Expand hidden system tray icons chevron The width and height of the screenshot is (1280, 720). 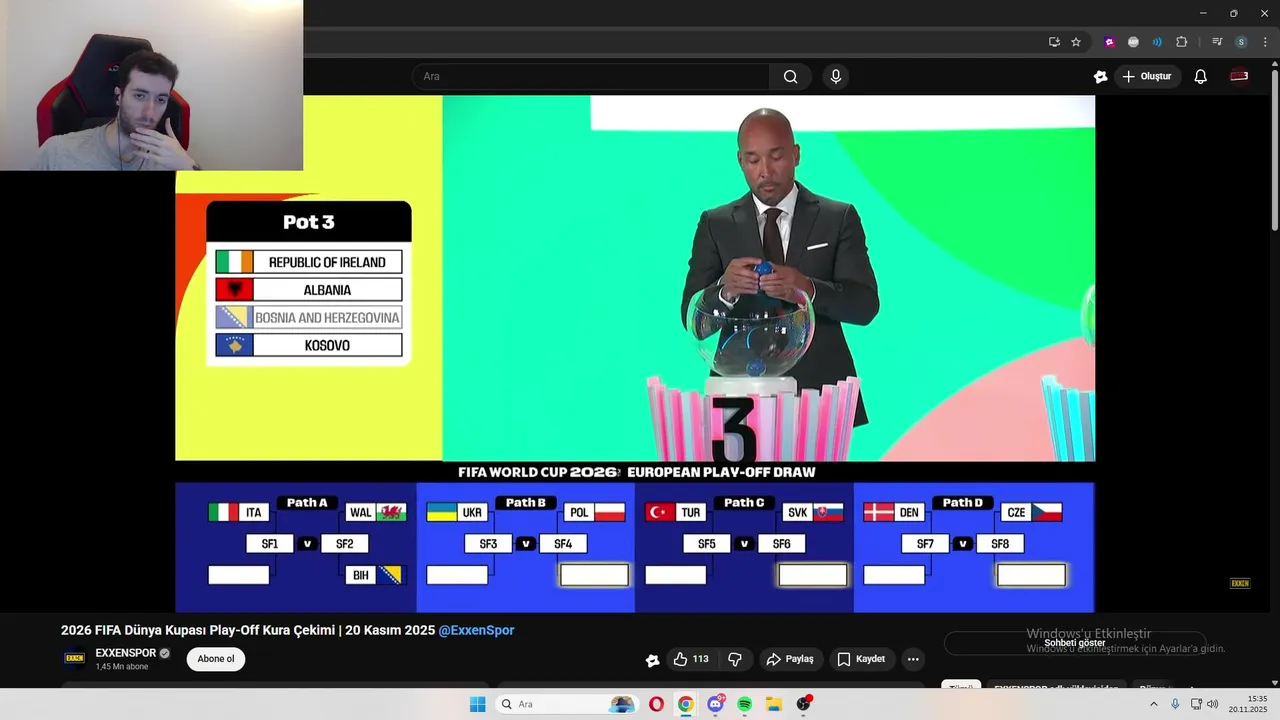tap(1153, 704)
